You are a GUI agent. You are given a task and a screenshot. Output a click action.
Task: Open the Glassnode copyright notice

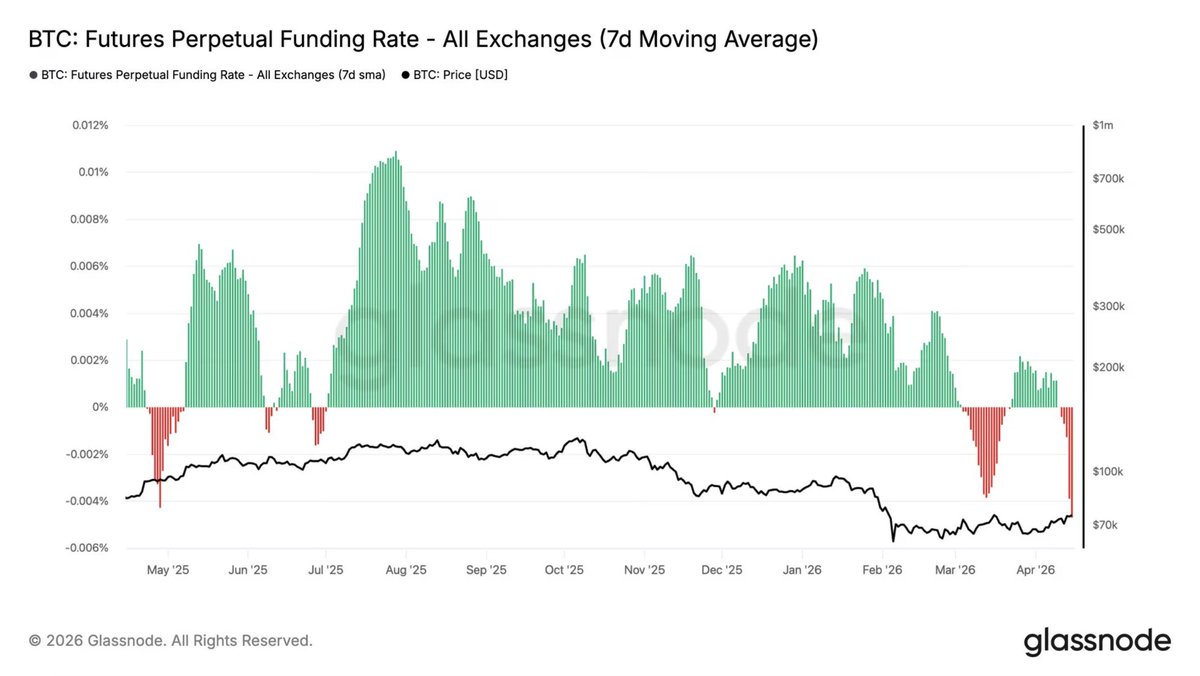(x=170, y=640)
